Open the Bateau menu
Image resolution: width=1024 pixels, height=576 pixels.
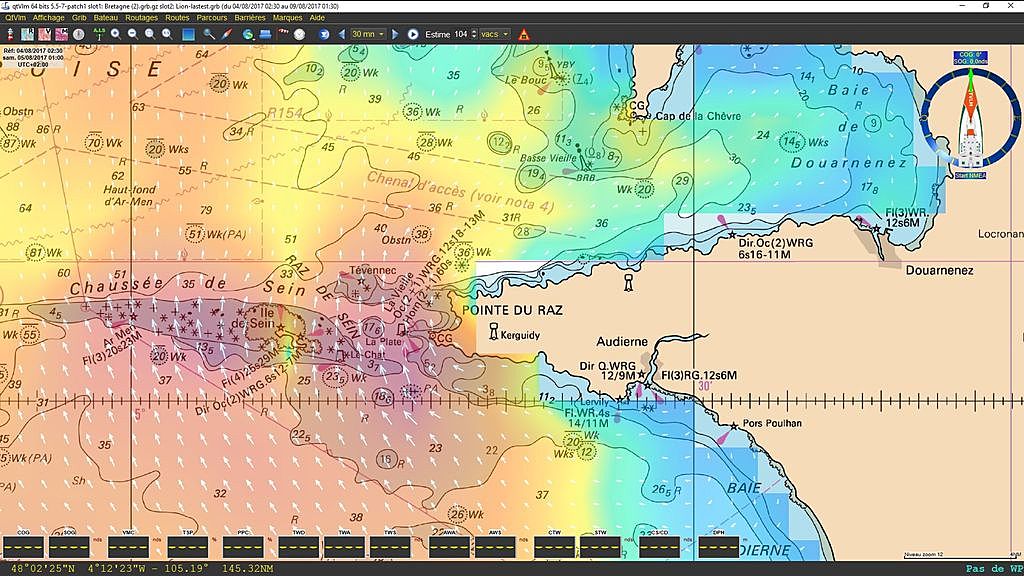pyautogui.click(x=106, y=18)
